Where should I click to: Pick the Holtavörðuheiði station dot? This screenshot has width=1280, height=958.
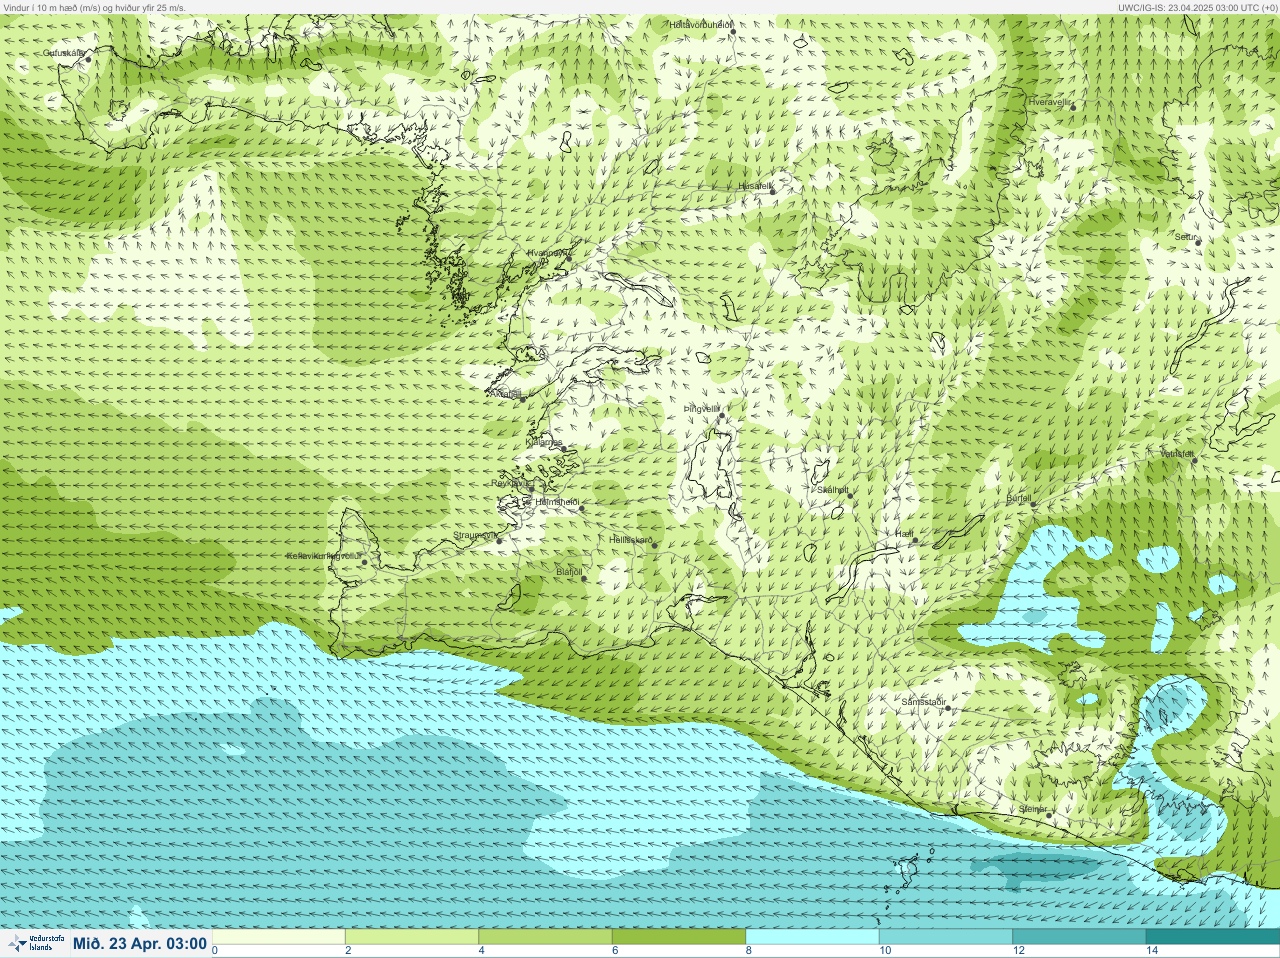(732, 32)
